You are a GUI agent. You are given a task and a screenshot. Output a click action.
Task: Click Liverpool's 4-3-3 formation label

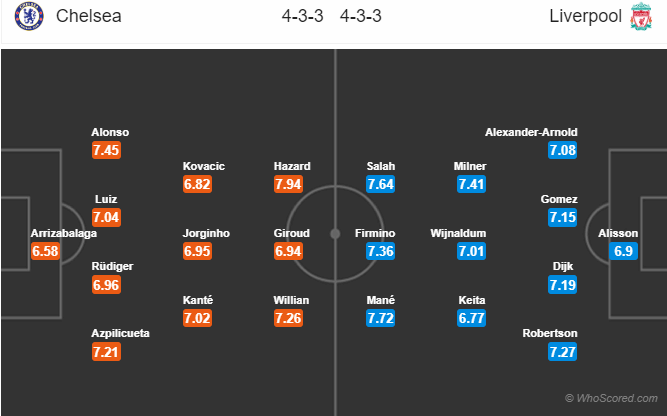(x=360, y=17)
